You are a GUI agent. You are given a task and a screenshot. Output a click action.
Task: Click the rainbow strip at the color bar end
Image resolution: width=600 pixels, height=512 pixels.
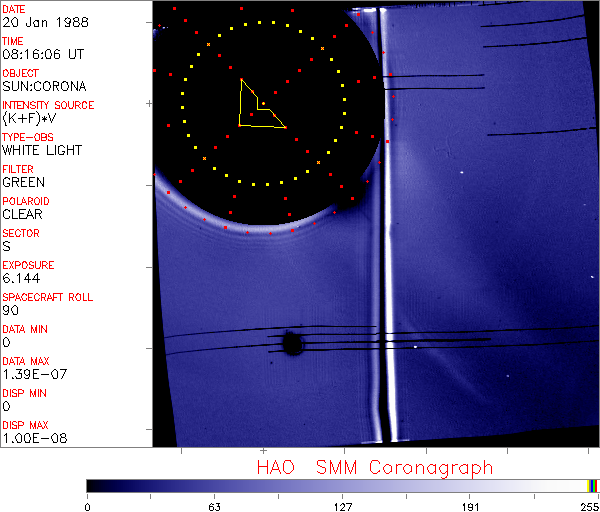(593, 485)
